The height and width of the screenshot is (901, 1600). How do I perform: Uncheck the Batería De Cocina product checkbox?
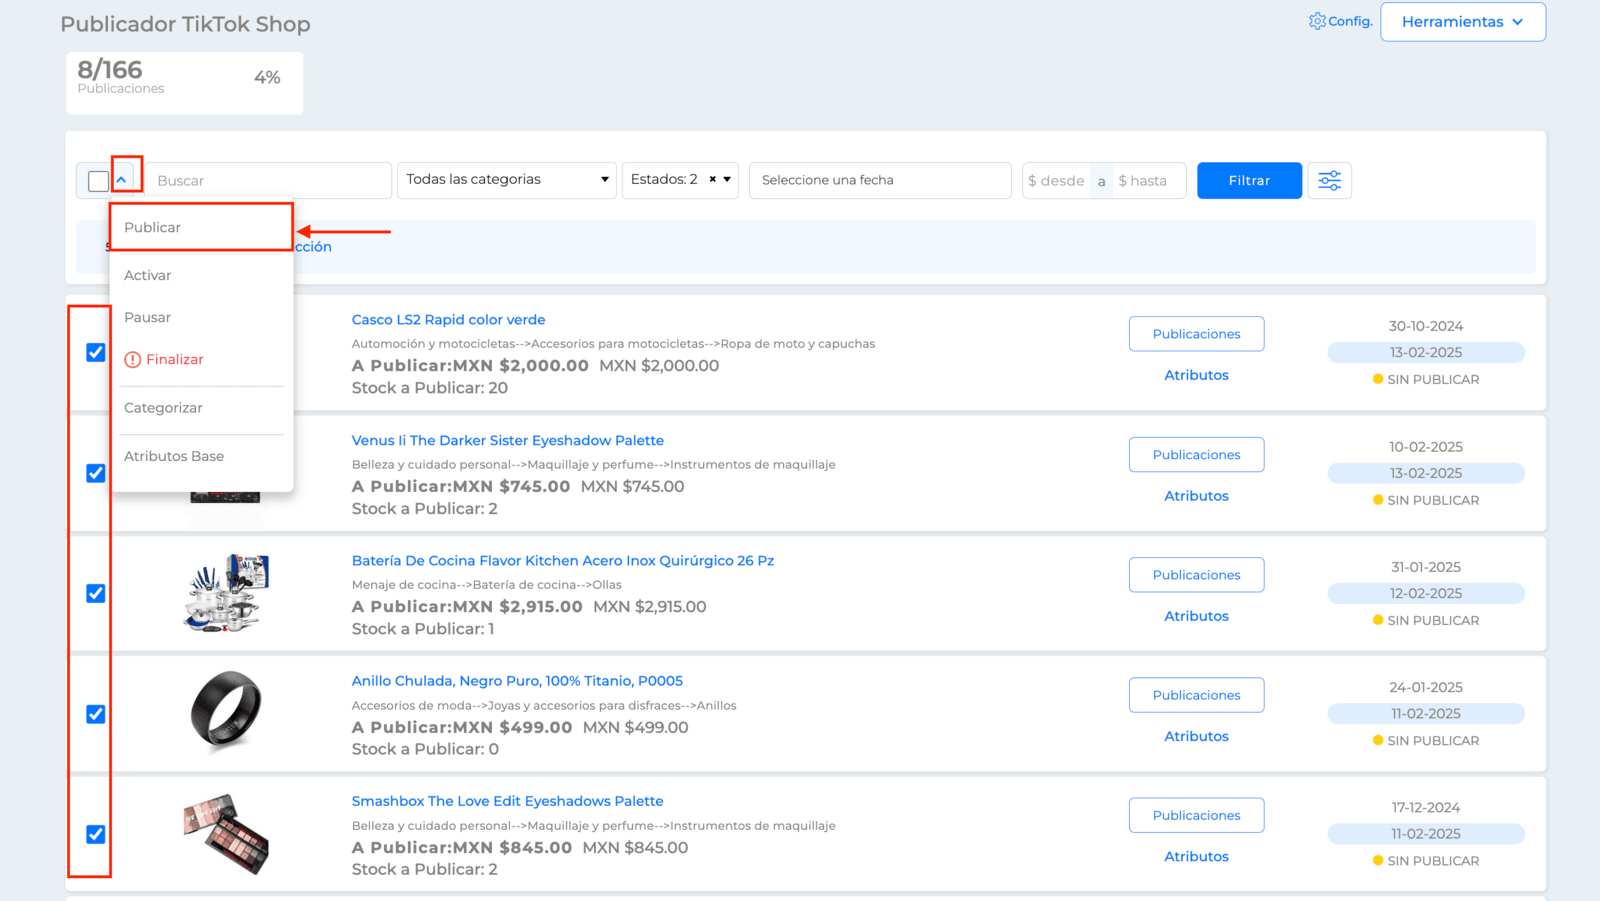click(x=96, y=594)
